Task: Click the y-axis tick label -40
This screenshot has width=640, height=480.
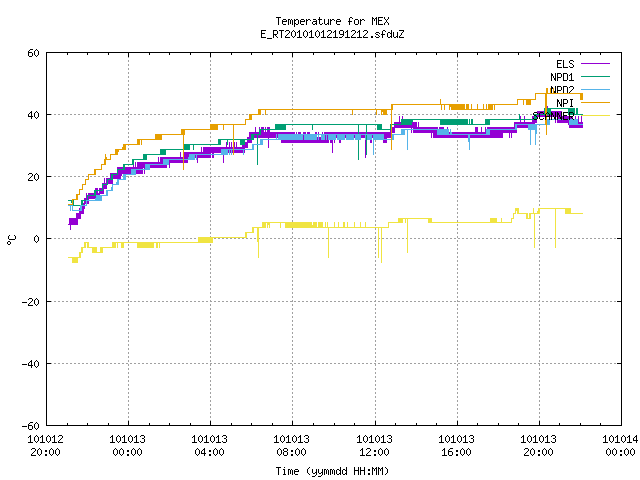Action: click(31, 364)
